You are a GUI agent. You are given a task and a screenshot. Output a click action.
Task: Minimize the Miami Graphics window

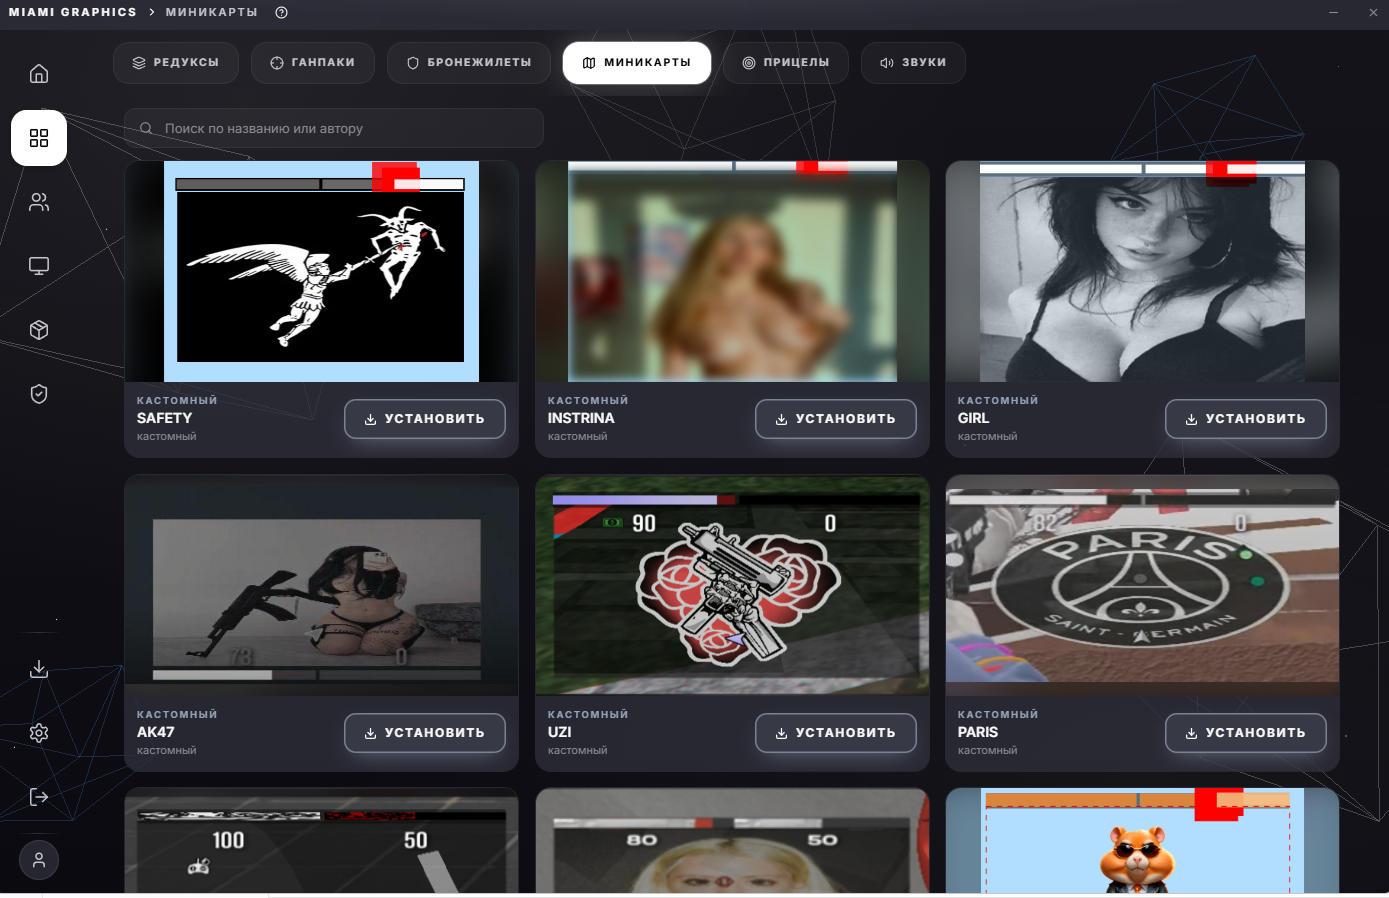point(1333,12)
